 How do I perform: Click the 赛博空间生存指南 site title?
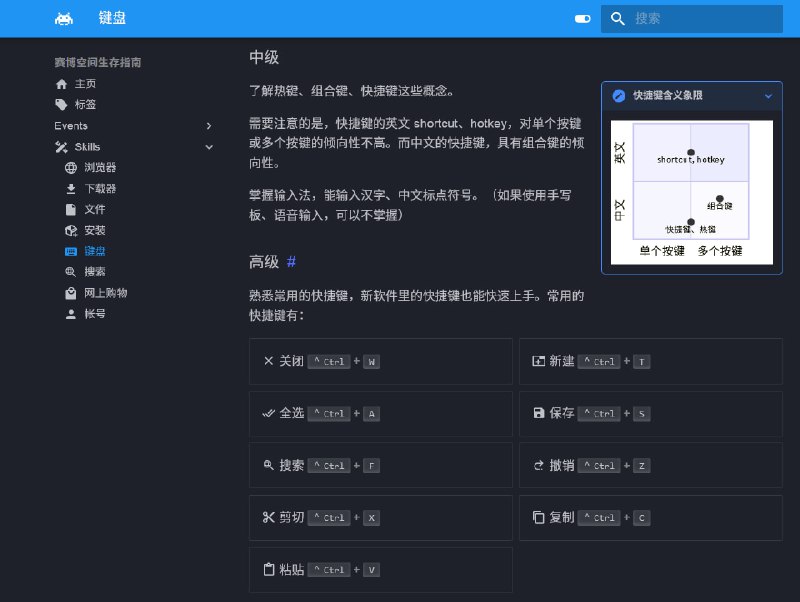(x=96, y=62)
